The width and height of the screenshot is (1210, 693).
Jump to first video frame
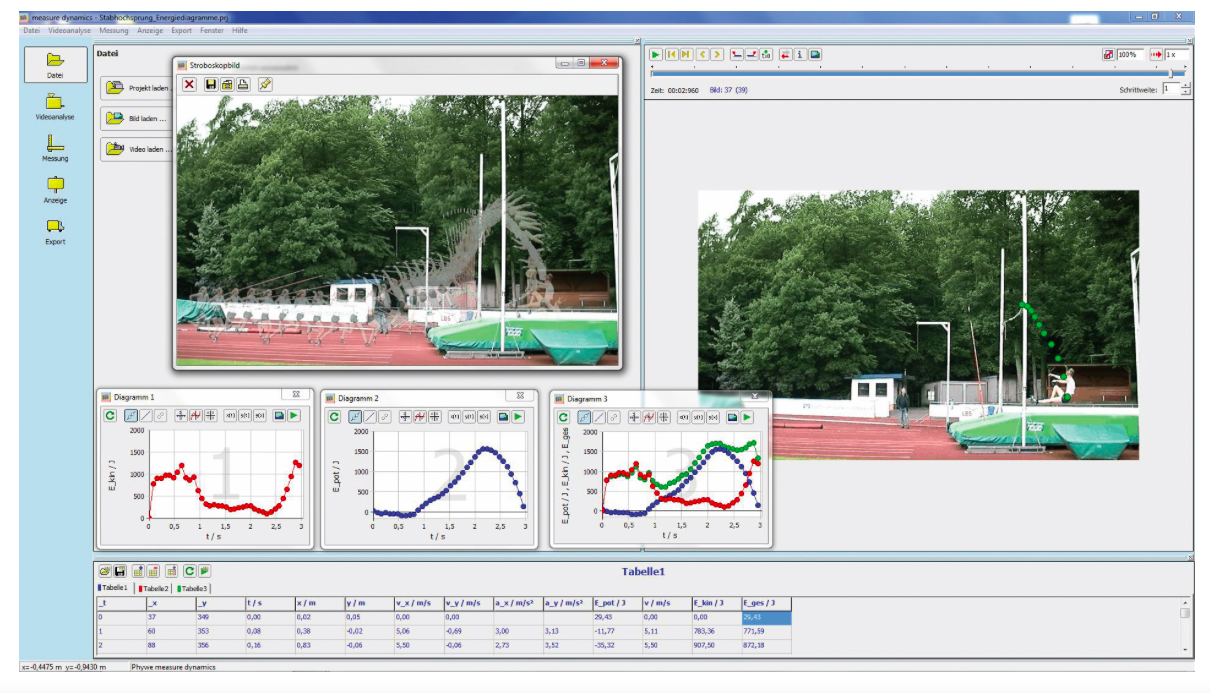point(671,55)
